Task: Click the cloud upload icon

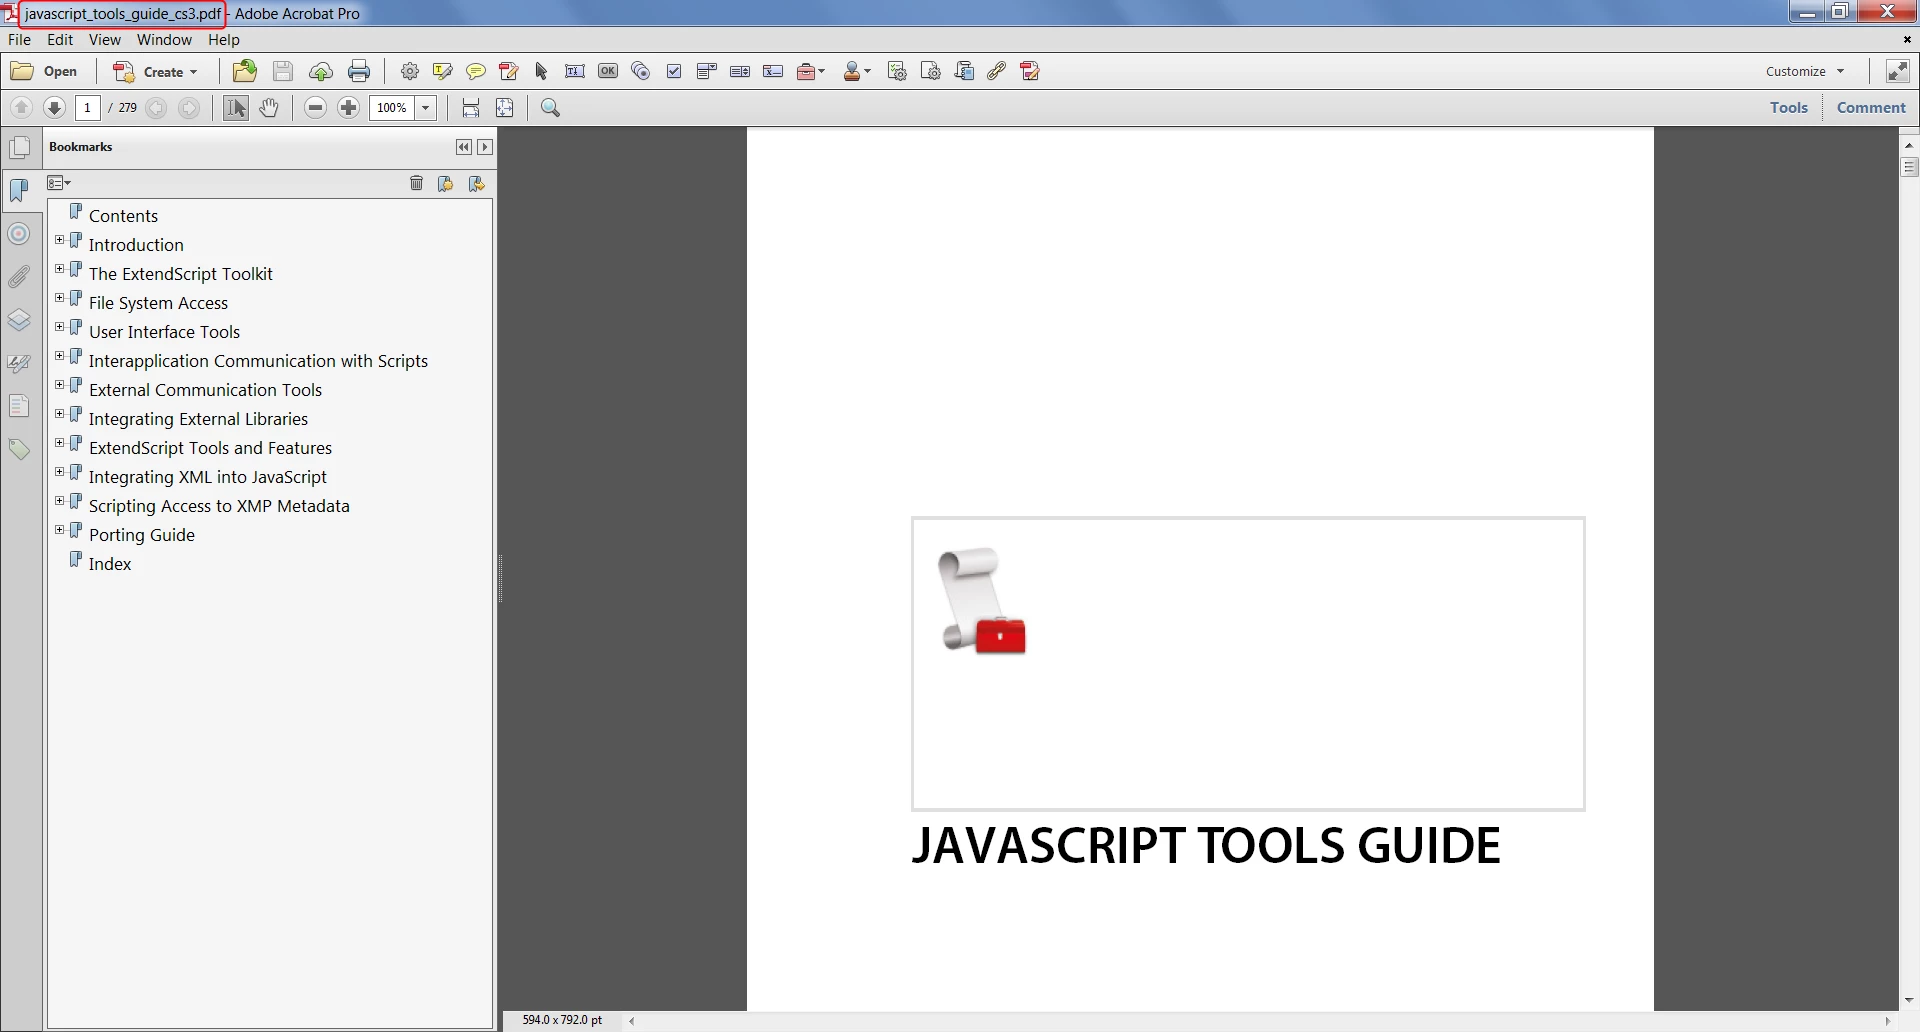Action: 321,71
